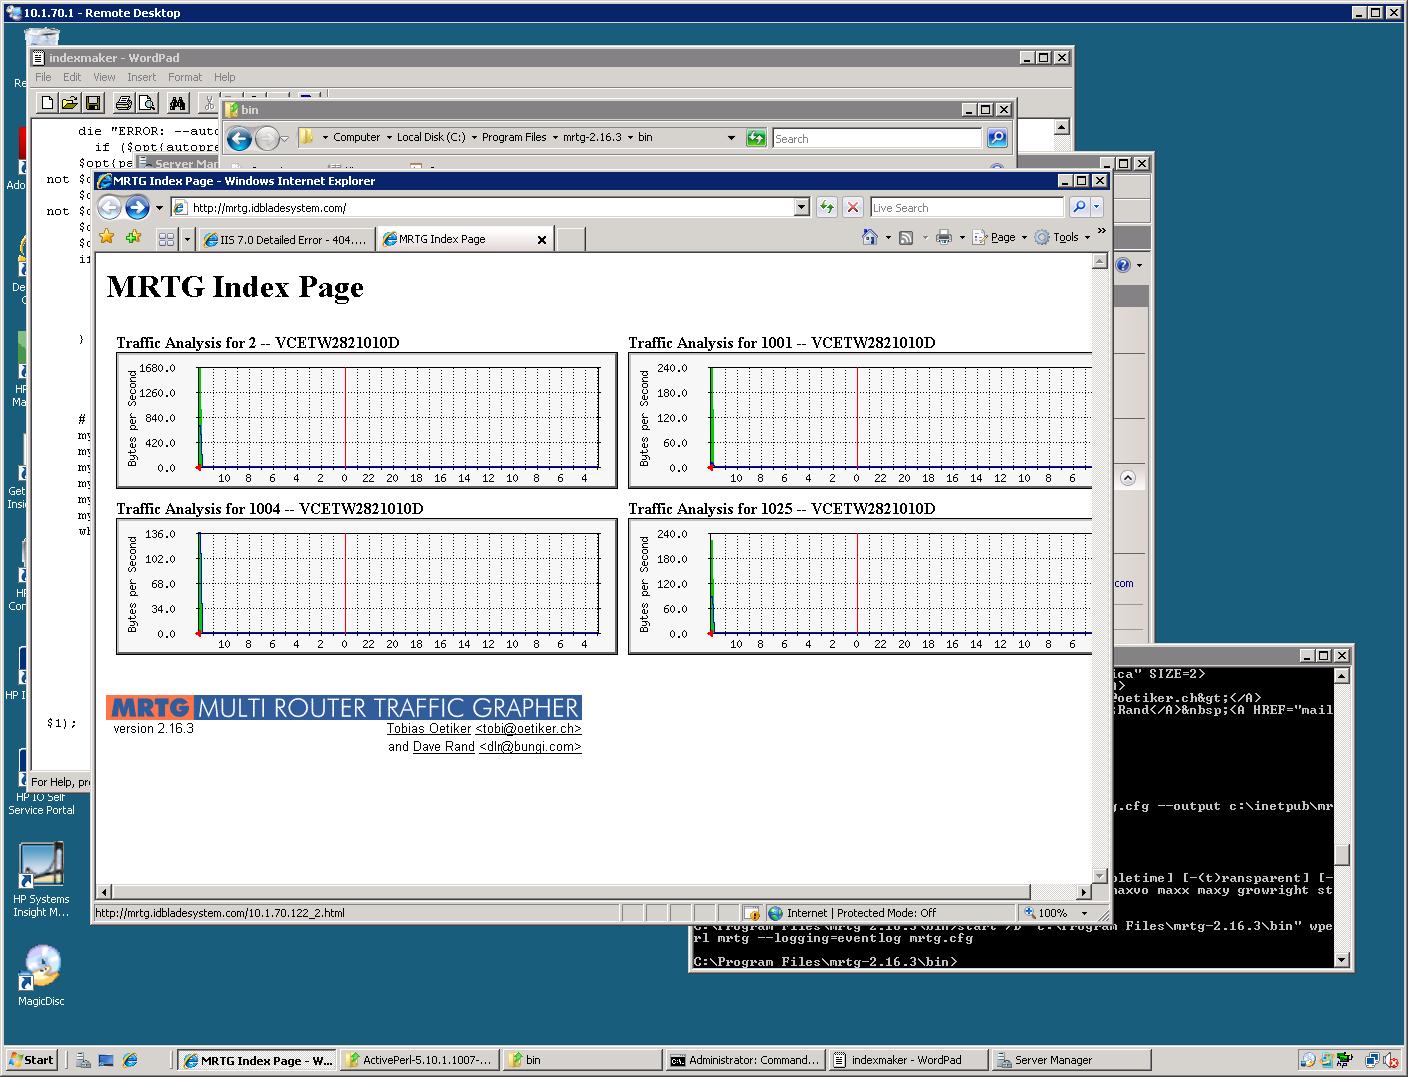Open RSS feeds icon in IE
Screen dimensions: 1408x1077
[x=906, y=237]
